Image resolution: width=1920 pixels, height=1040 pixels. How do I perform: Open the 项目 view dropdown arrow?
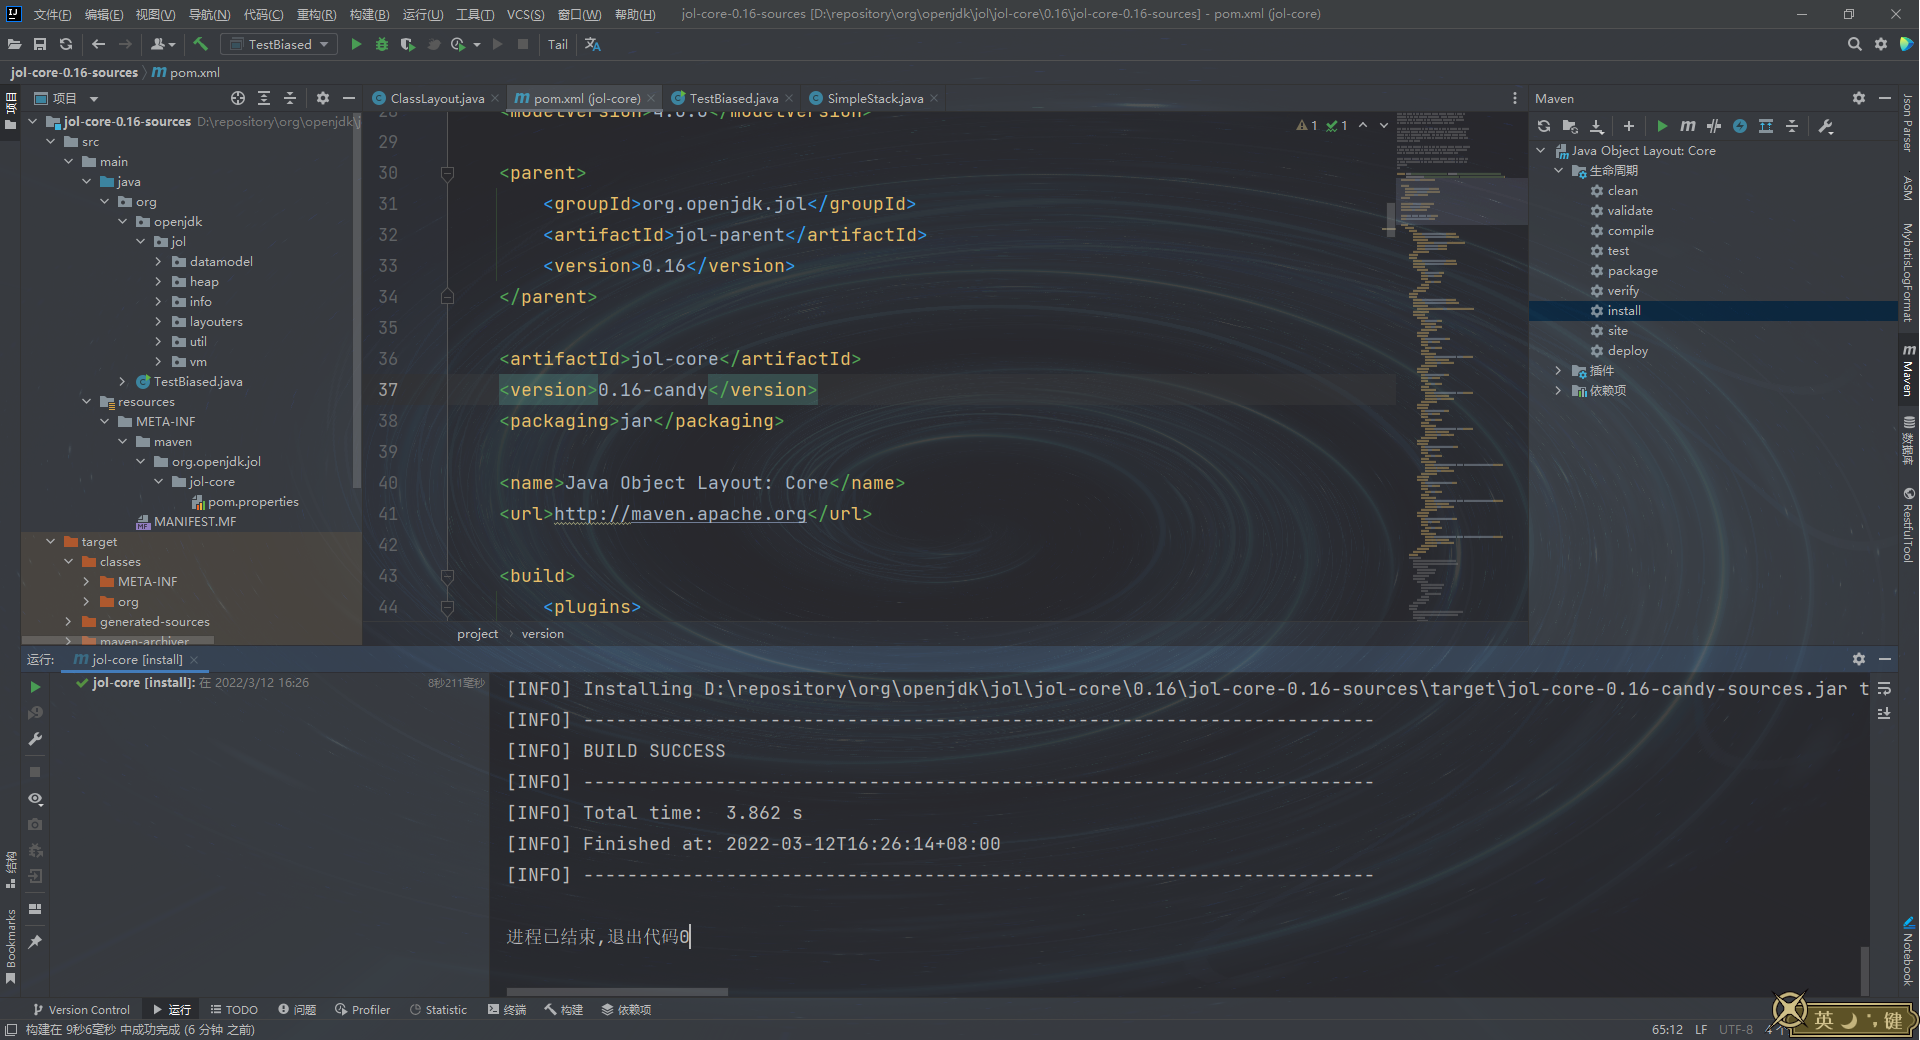click(94, 99)
